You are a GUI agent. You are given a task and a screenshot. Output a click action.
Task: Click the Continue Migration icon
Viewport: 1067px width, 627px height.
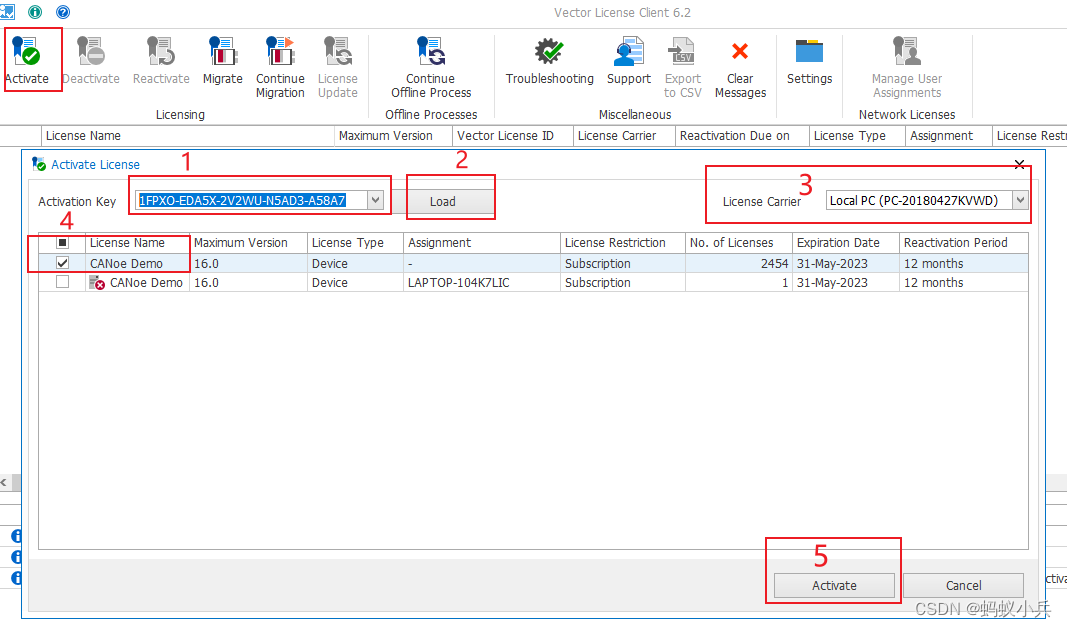tap(280, 51)
